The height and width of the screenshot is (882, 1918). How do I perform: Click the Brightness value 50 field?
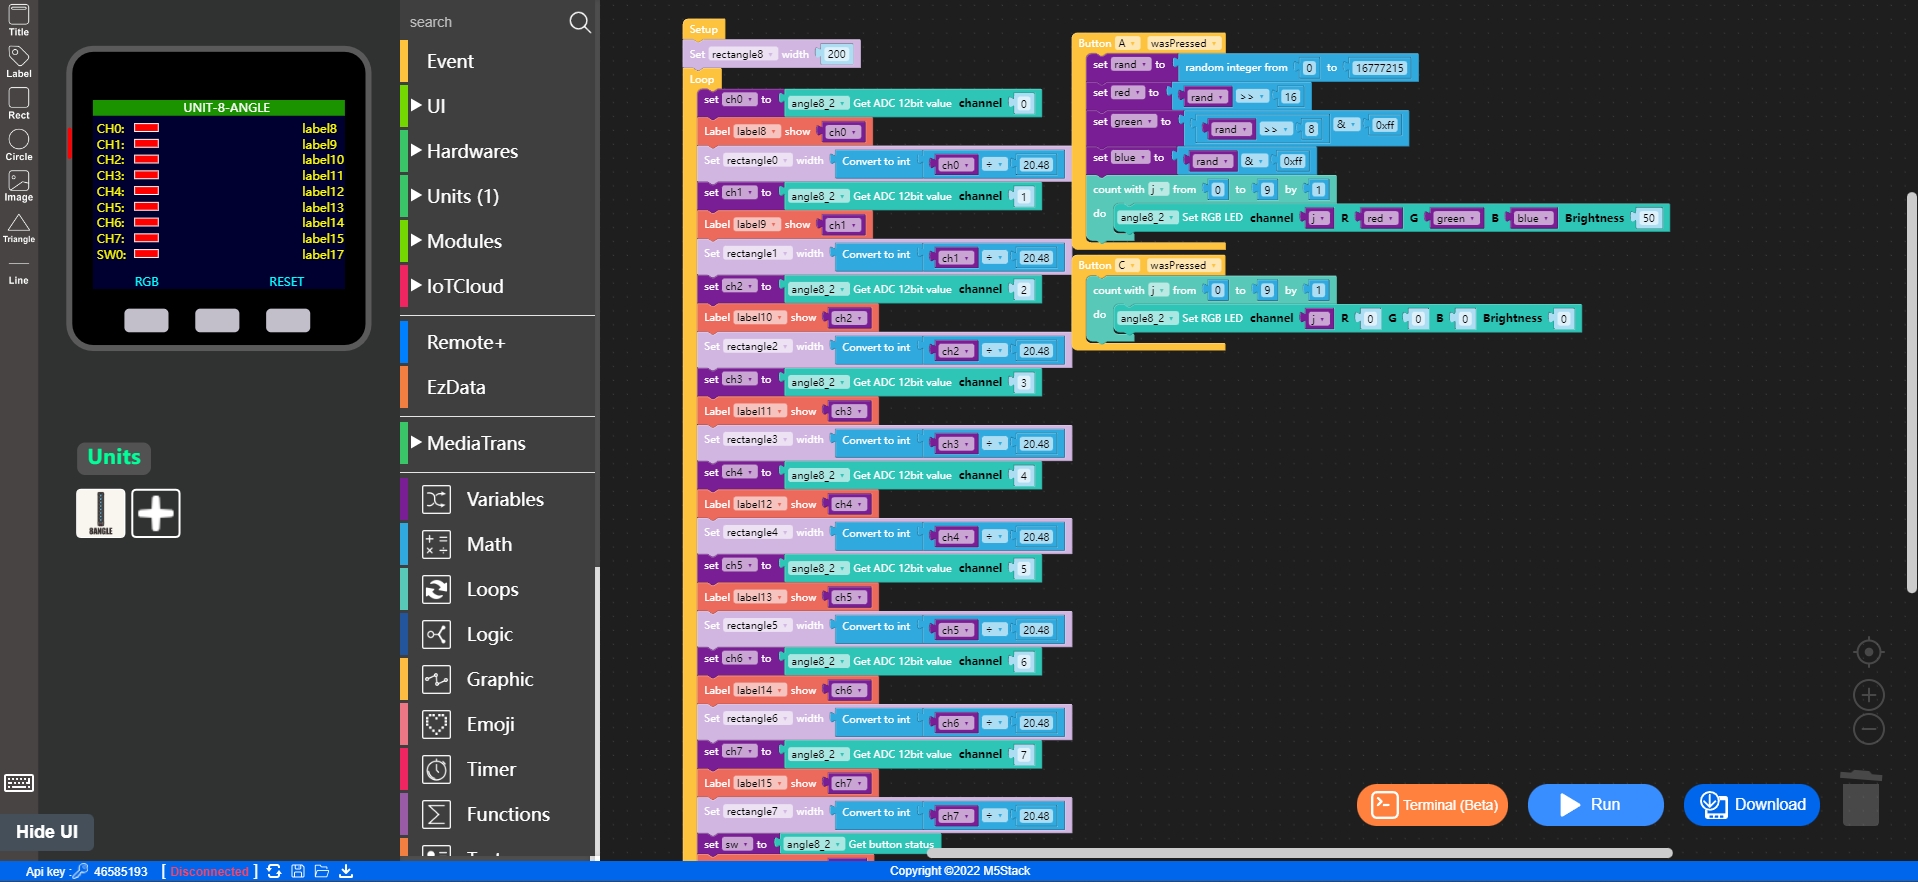pos(1648,218)
